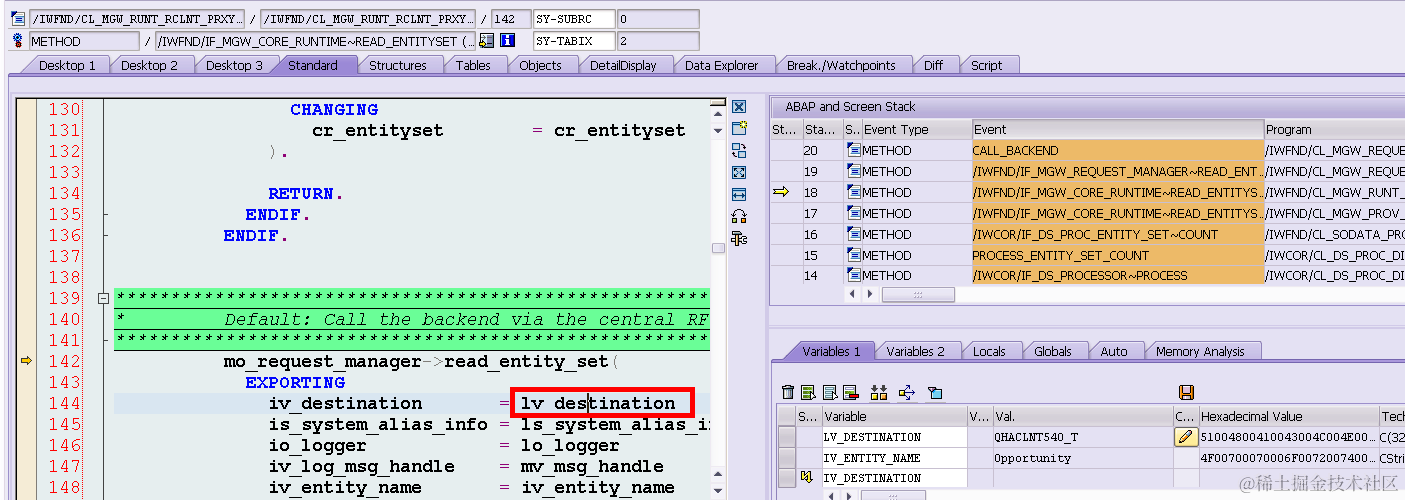Click the SY-TABIX value field
Image resolution: width=1405 pixels, height=500 pixels.
coord(658,41)
